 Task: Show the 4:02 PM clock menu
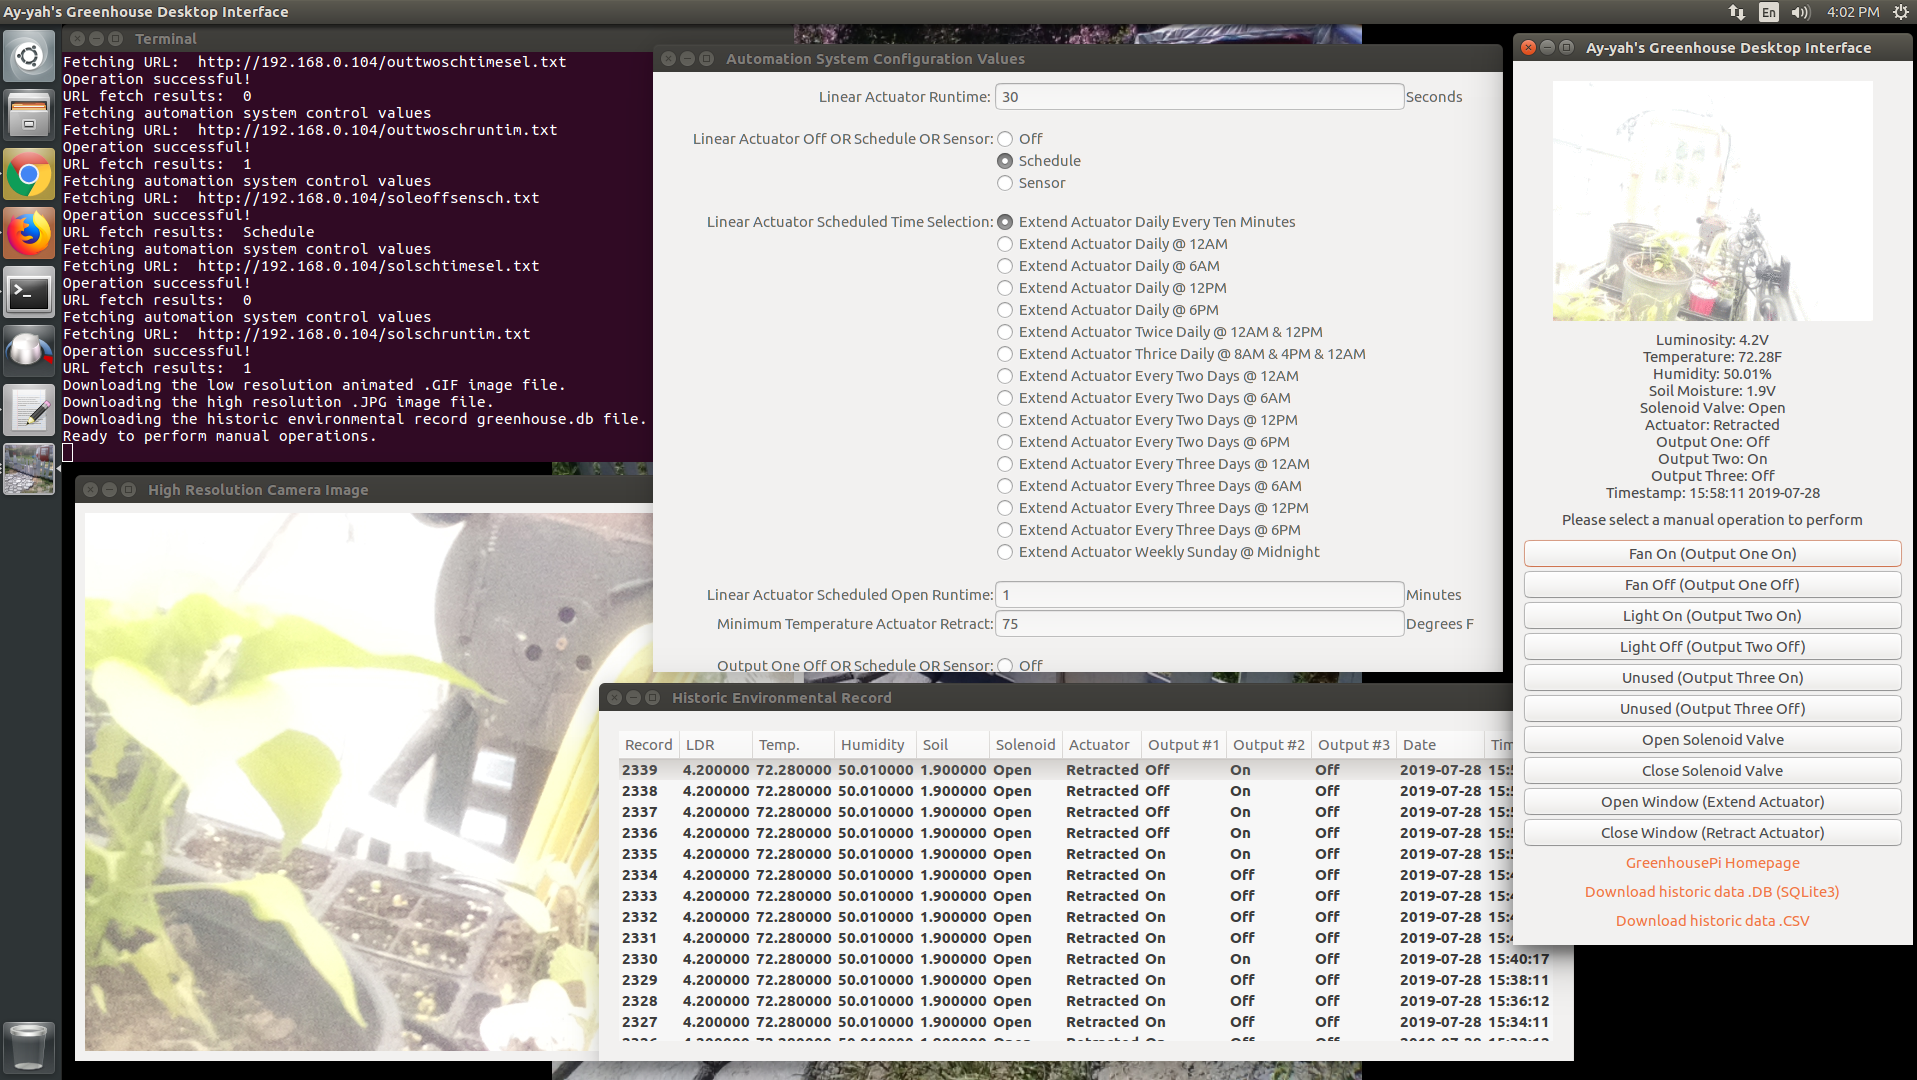1853,12
